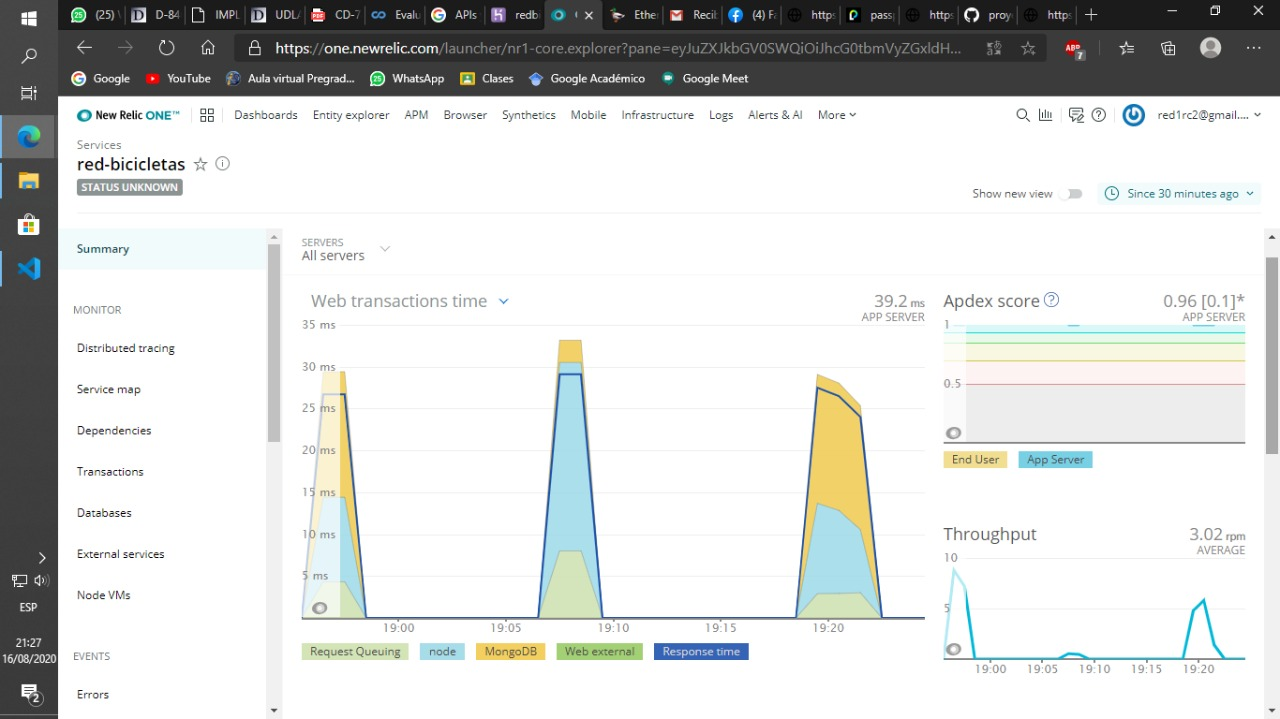Expand the More menu in top nav

click(837, 115)
